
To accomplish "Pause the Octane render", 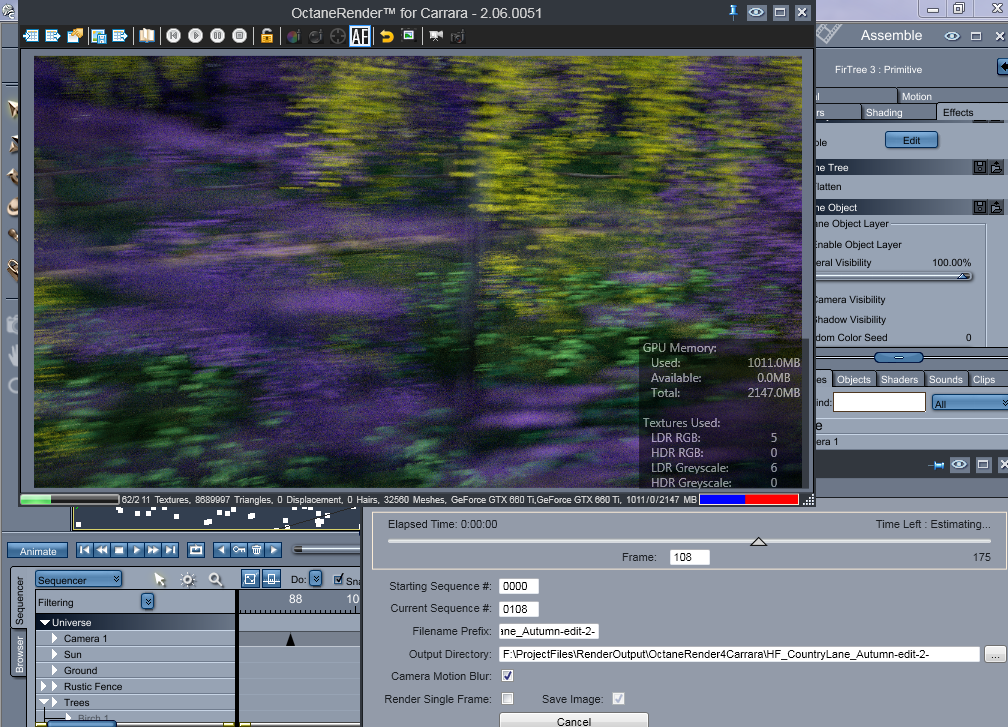I will click(217, 36).
